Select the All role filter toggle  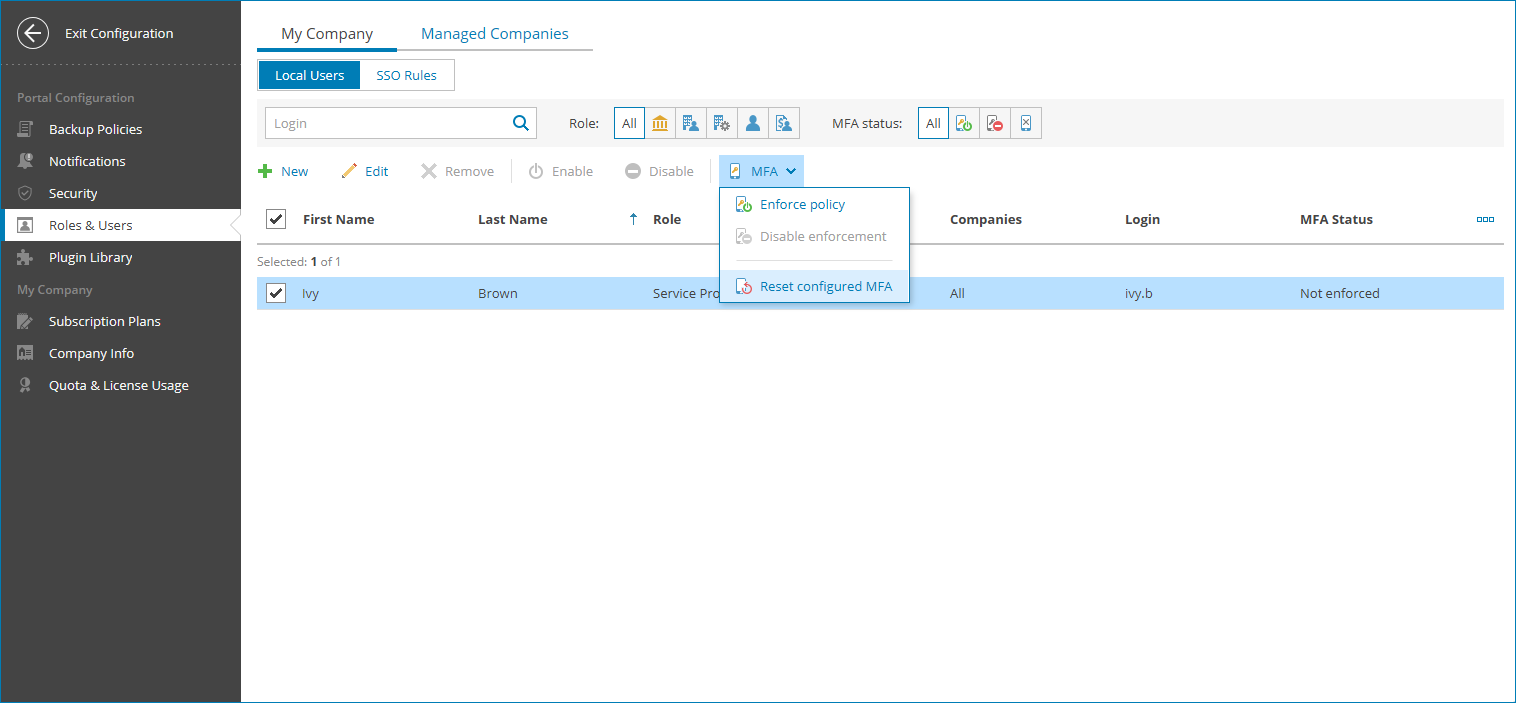tap(629, 122)
